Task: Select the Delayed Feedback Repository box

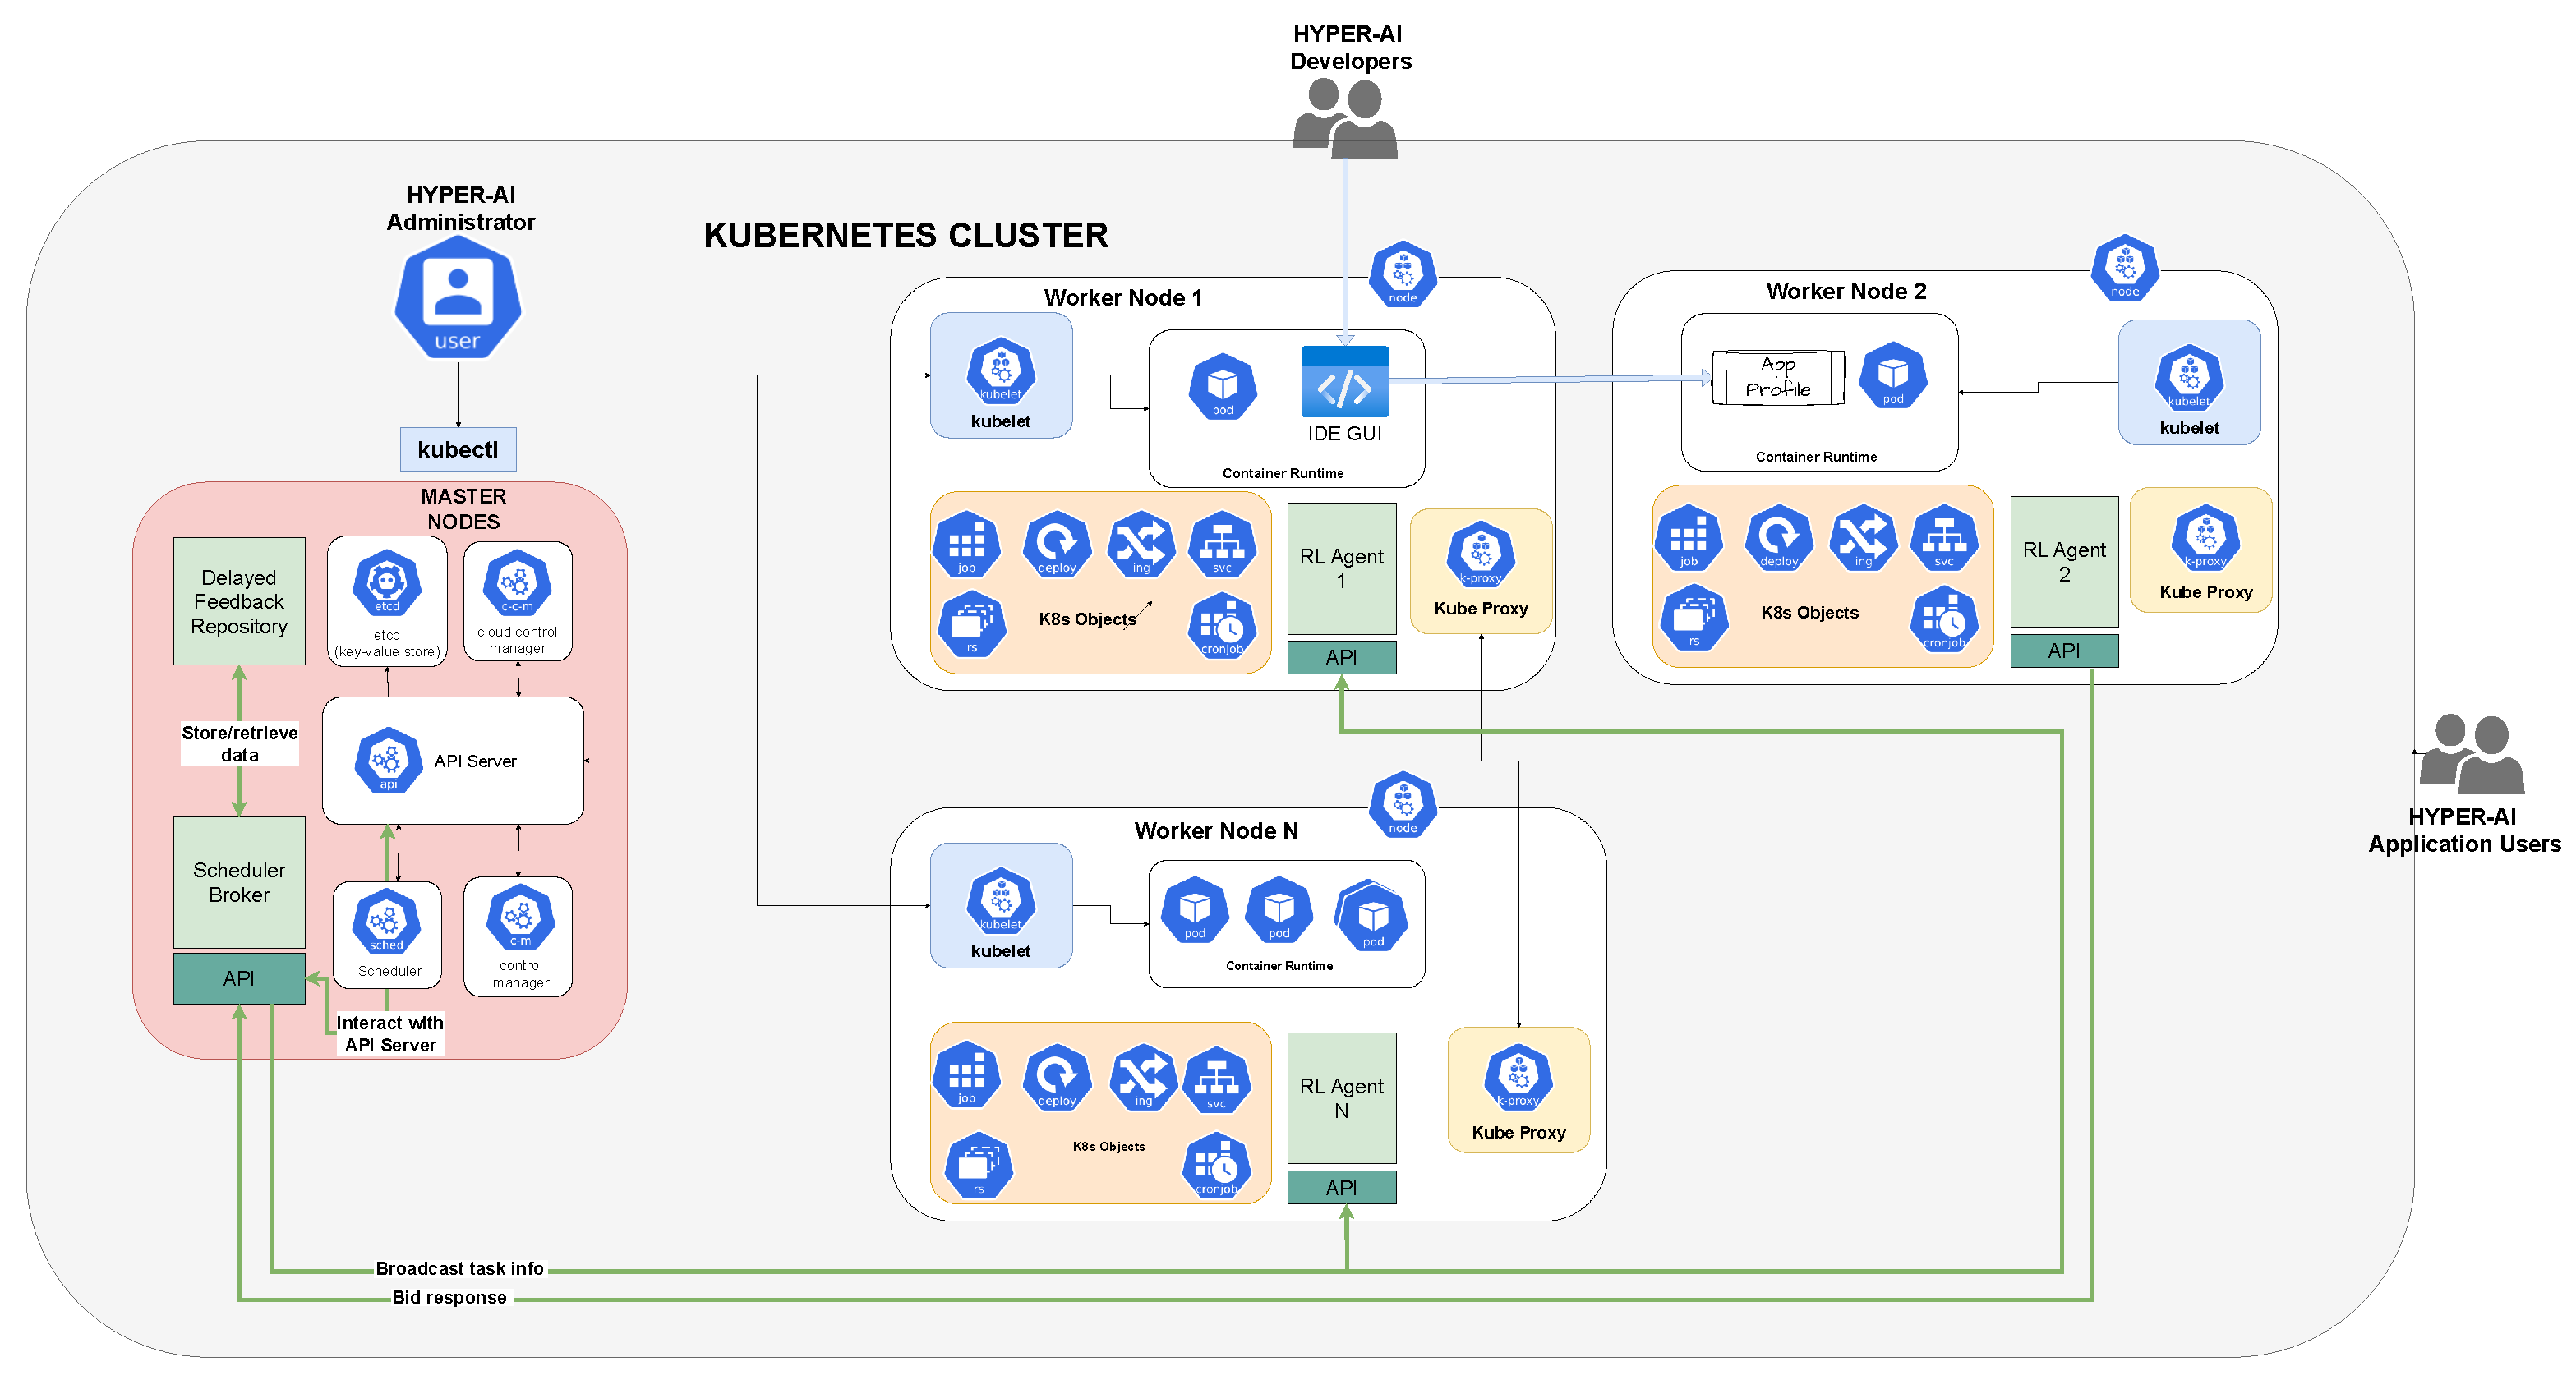Action: pyautogui.click(x=239, y=601)
